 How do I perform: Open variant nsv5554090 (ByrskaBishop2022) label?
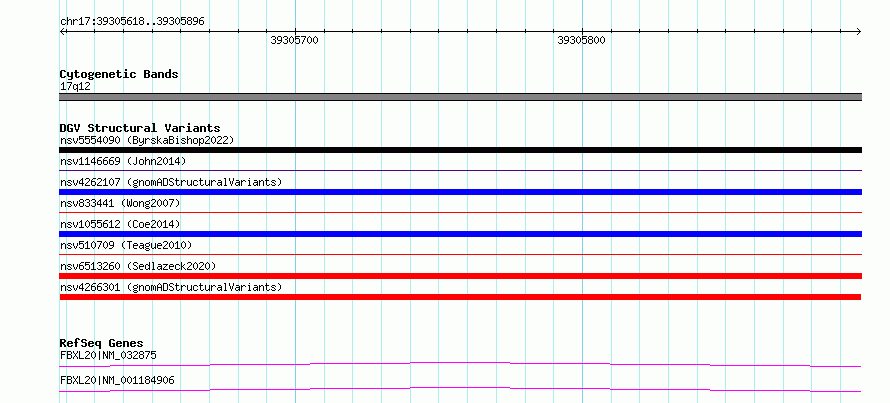147,140
